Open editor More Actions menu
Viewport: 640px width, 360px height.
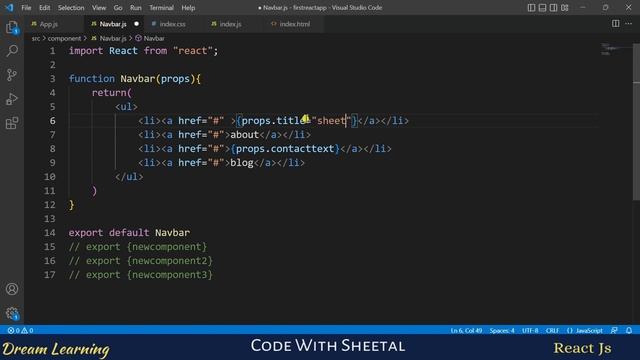click(x=629, y=24)
